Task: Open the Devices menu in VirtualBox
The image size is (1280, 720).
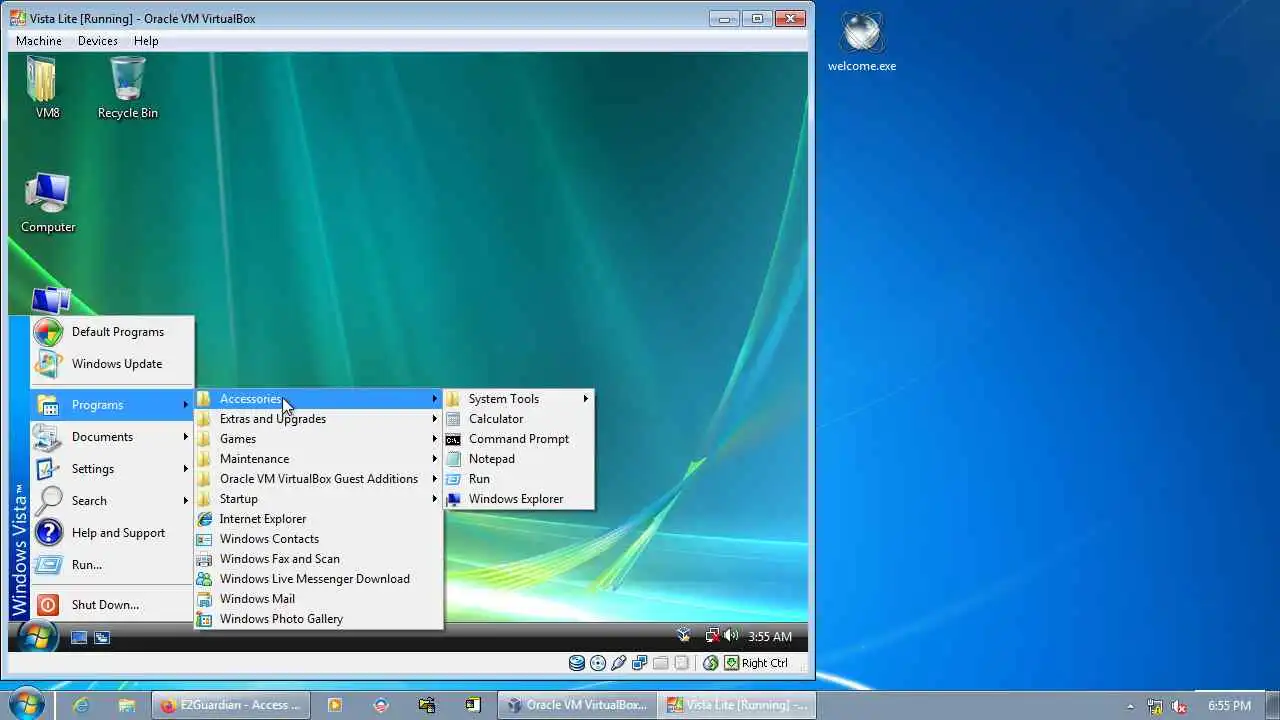Action: coord(97,41)
